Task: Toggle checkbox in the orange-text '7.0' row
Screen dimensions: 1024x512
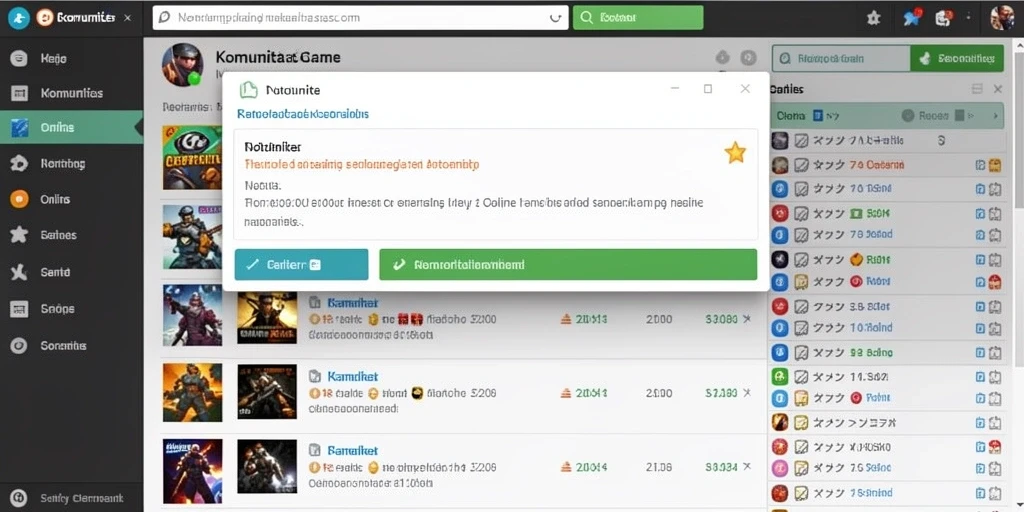Action: click(801, 165)
